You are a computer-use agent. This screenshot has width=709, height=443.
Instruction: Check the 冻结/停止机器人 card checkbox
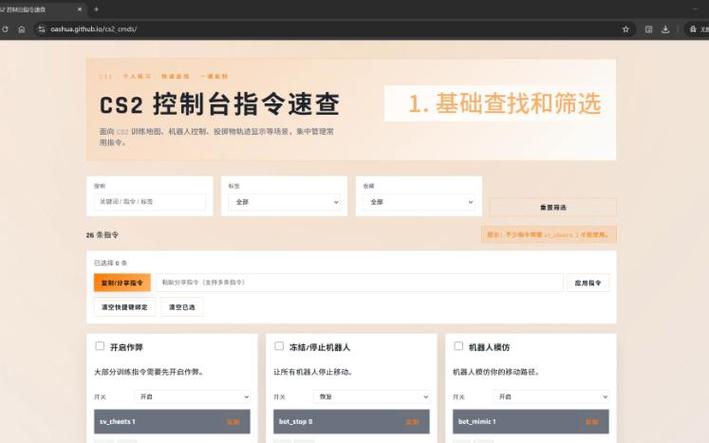click(279, 346)
